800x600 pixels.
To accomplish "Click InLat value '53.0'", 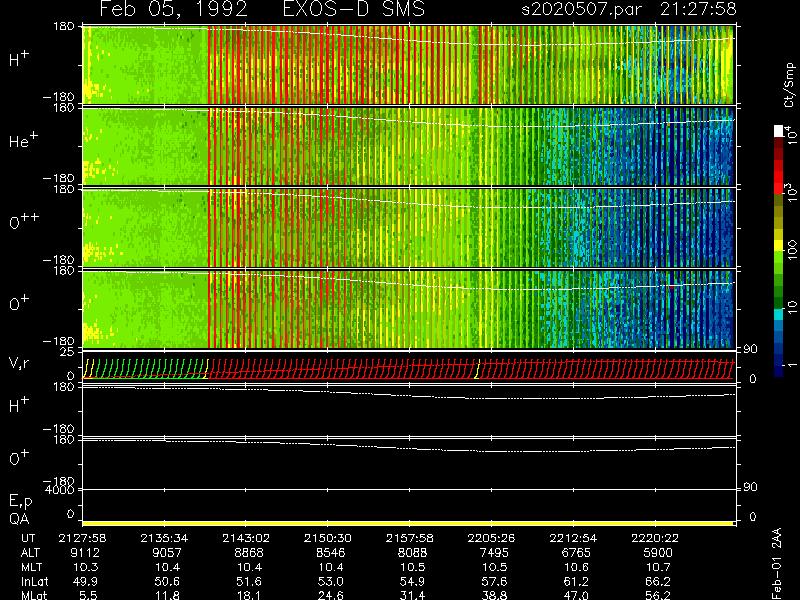I will 331,581.
